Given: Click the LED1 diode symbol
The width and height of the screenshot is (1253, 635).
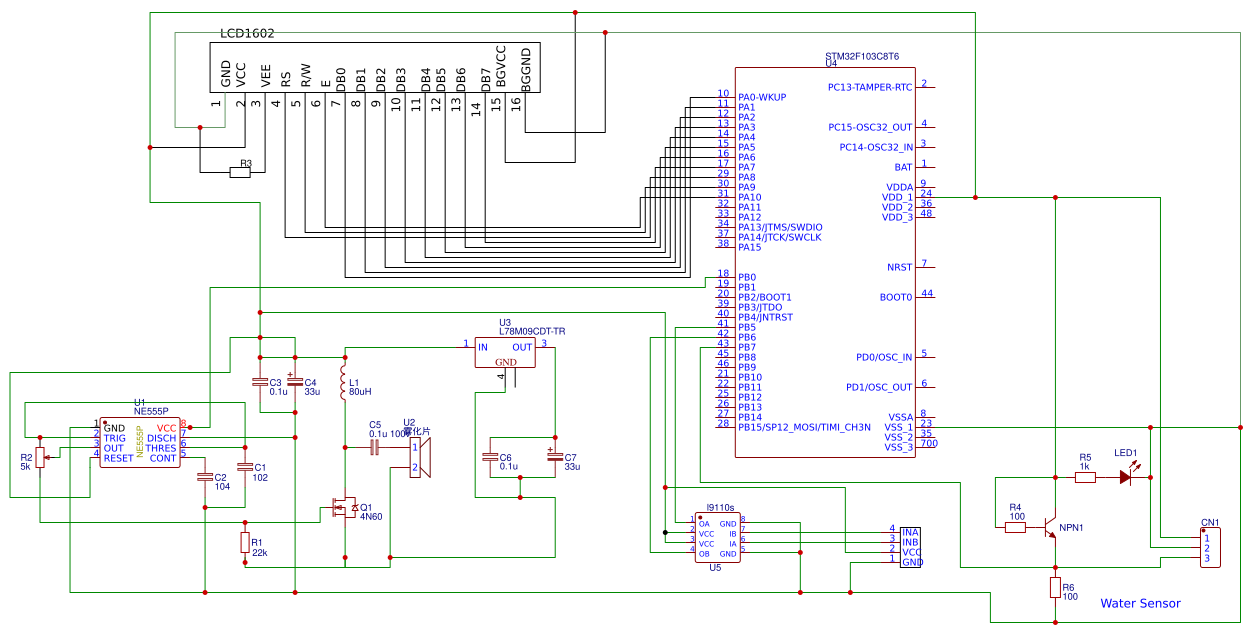Looking at the screenshot, I should click(1127, 477).
